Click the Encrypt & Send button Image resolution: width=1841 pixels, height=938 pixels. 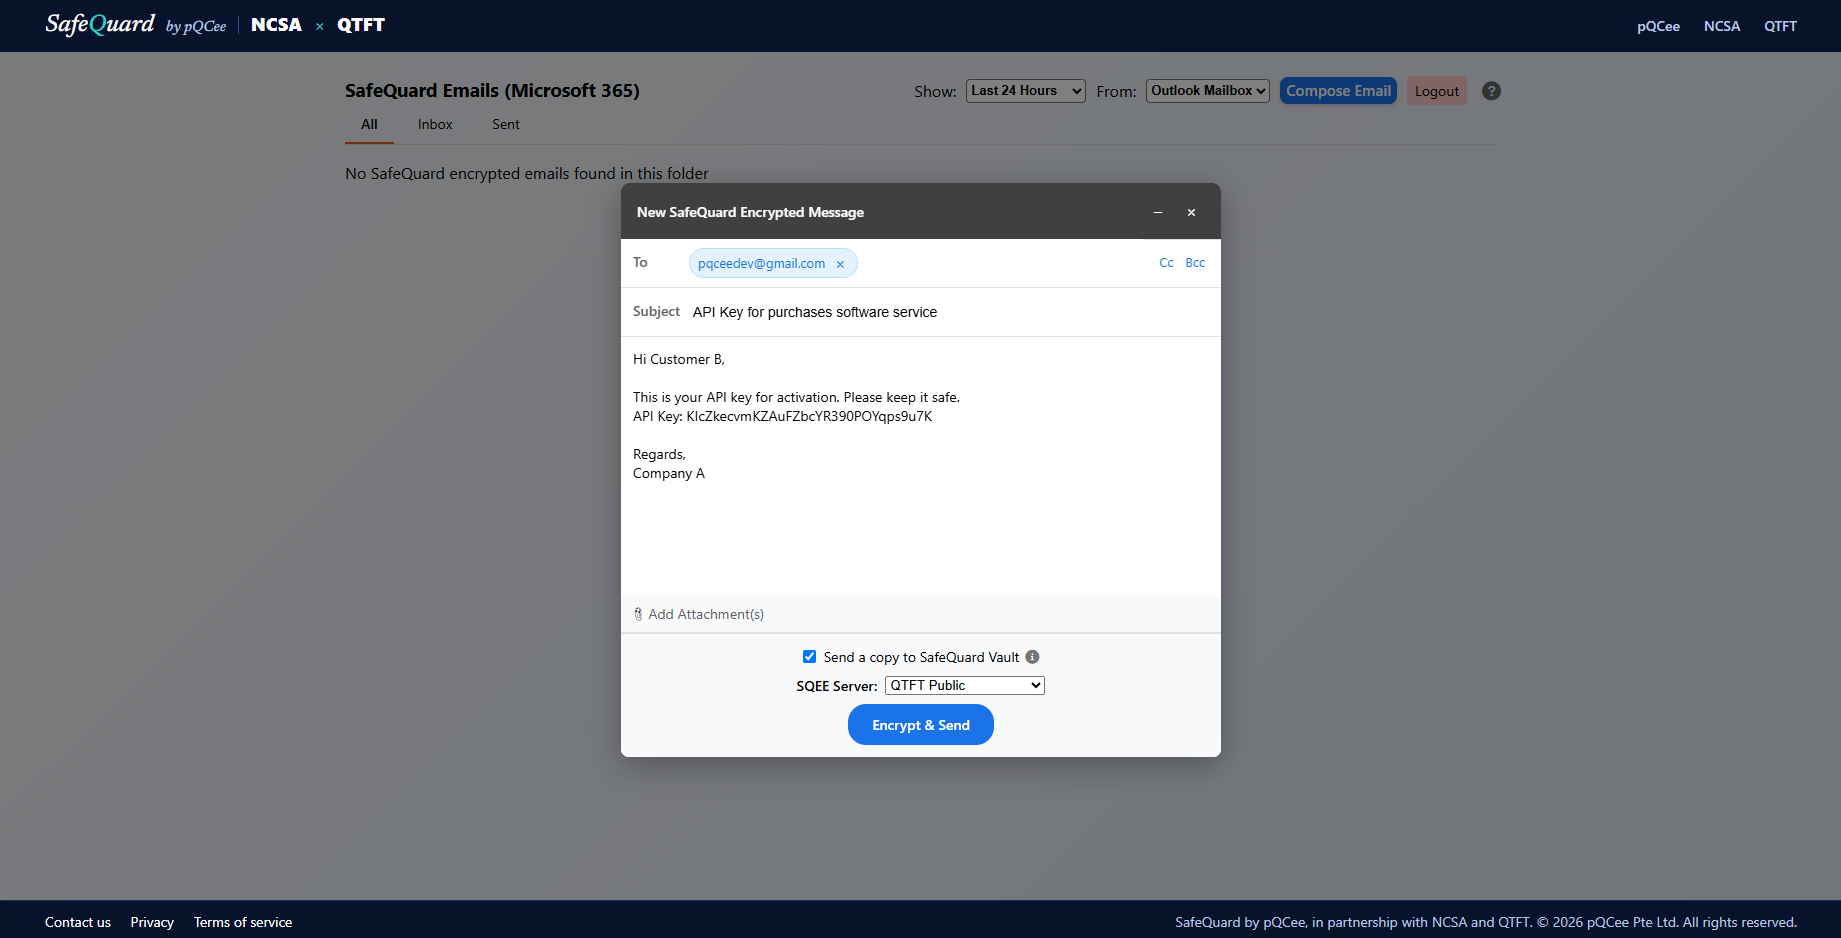pyautogui.click(x=921, y=725)
